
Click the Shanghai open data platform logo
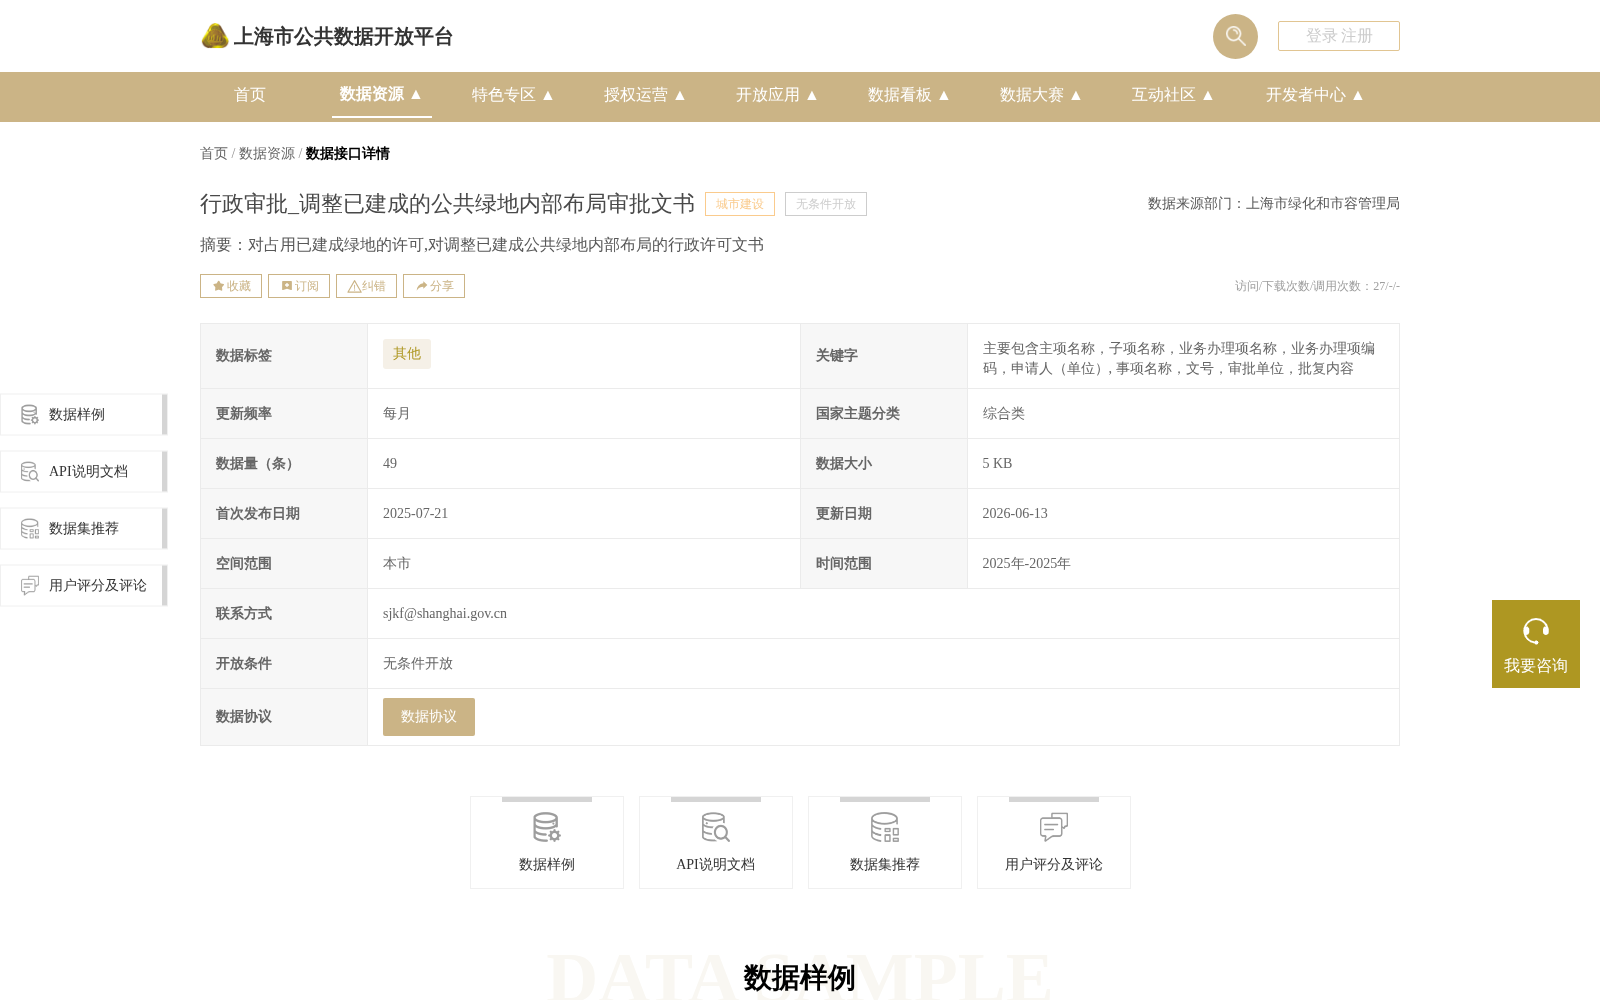click(x=326, y=36)
